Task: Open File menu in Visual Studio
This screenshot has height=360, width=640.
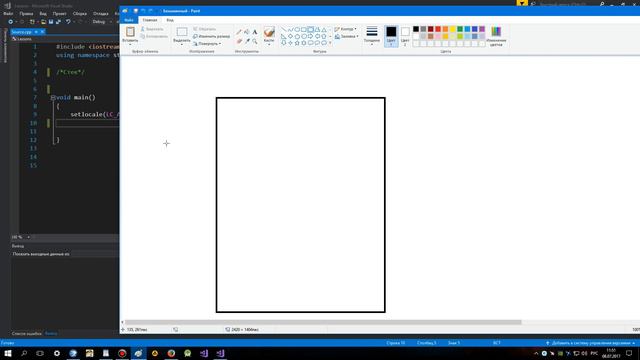Action: [x=8, y=13]
